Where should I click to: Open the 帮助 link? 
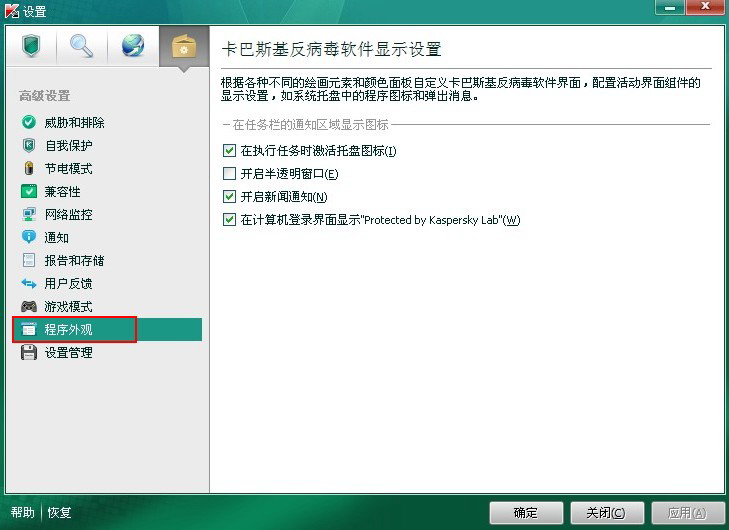[x=23, y=512]
